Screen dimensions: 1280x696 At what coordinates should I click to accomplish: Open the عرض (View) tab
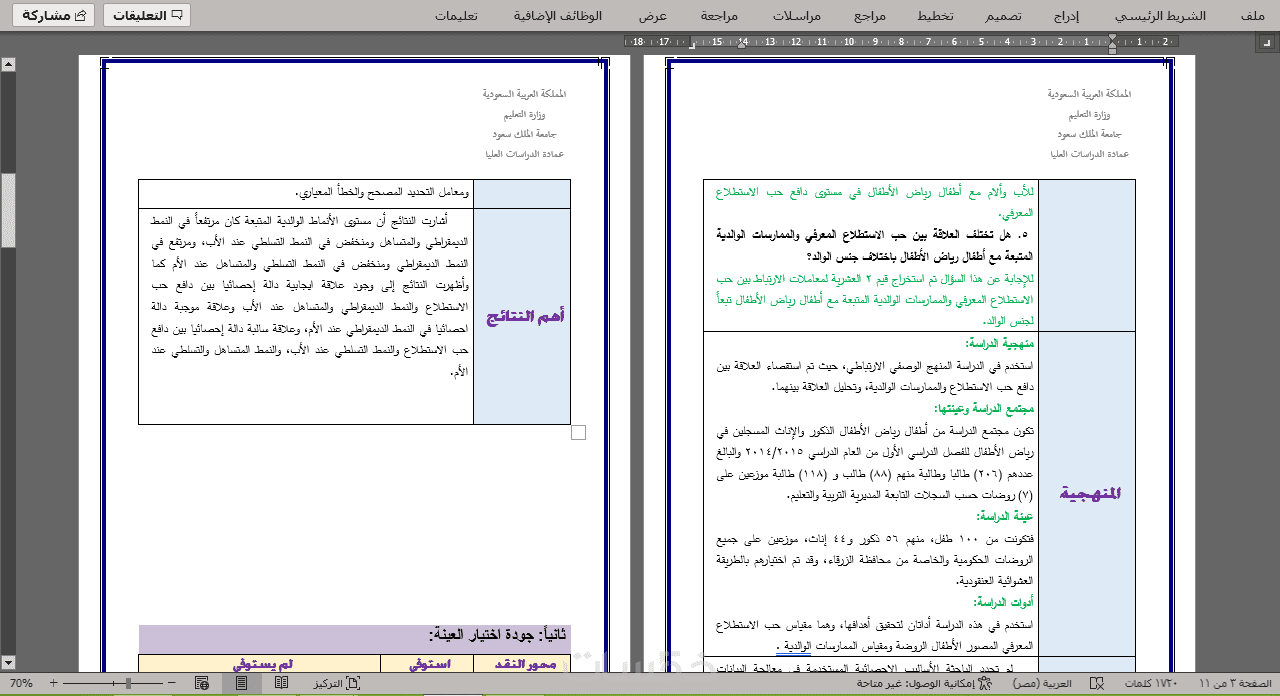[653, 16]
